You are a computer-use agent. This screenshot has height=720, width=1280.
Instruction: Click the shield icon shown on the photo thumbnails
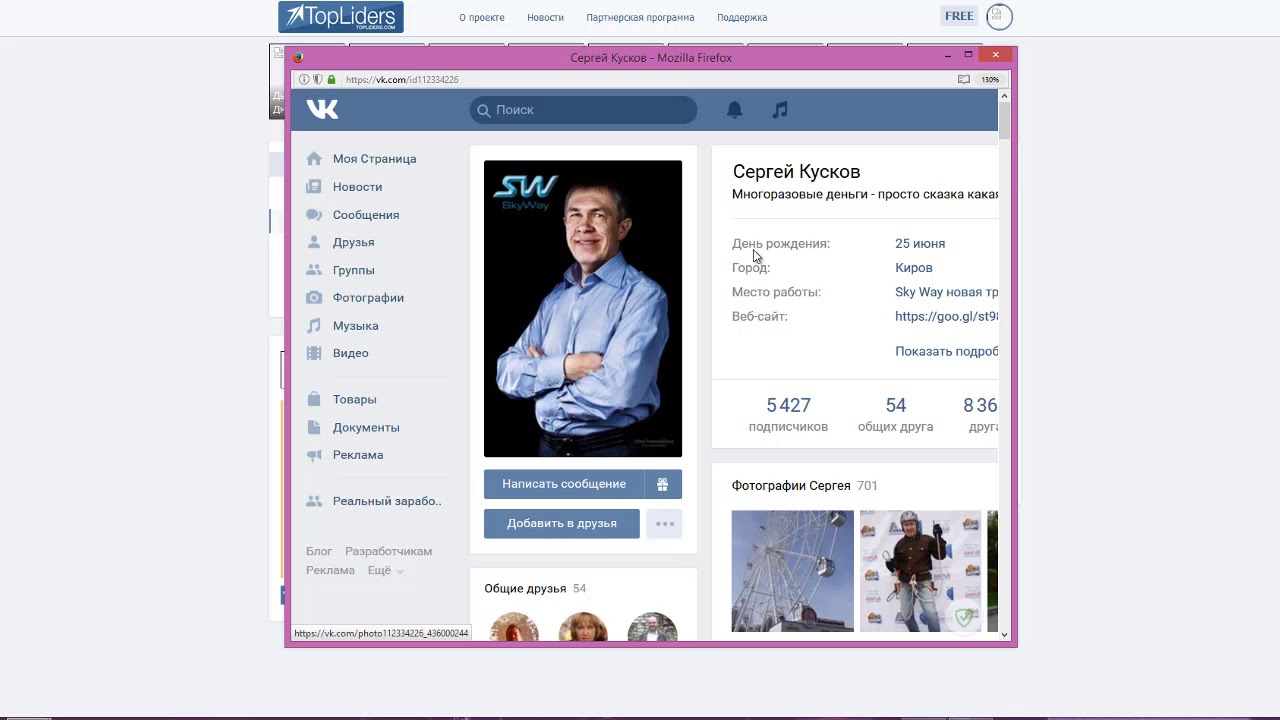(965, 618)
